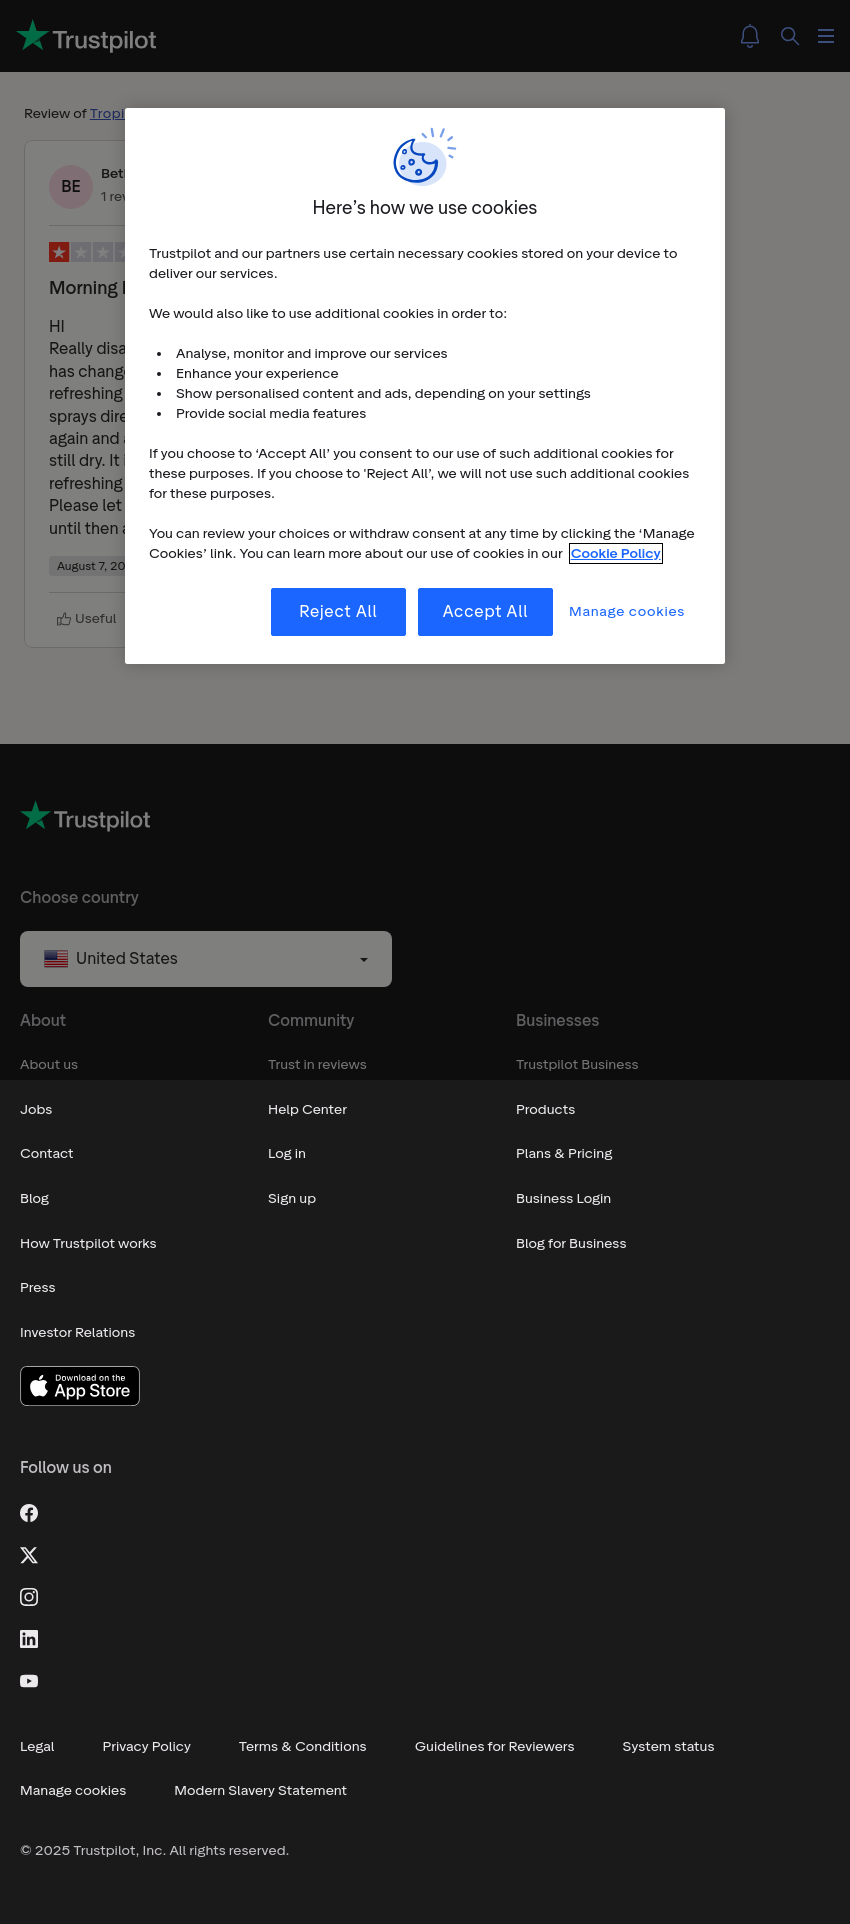The image size is (850, 1924).
Task: Click Download on the App Store badge
Action: tap(80, 1386)
